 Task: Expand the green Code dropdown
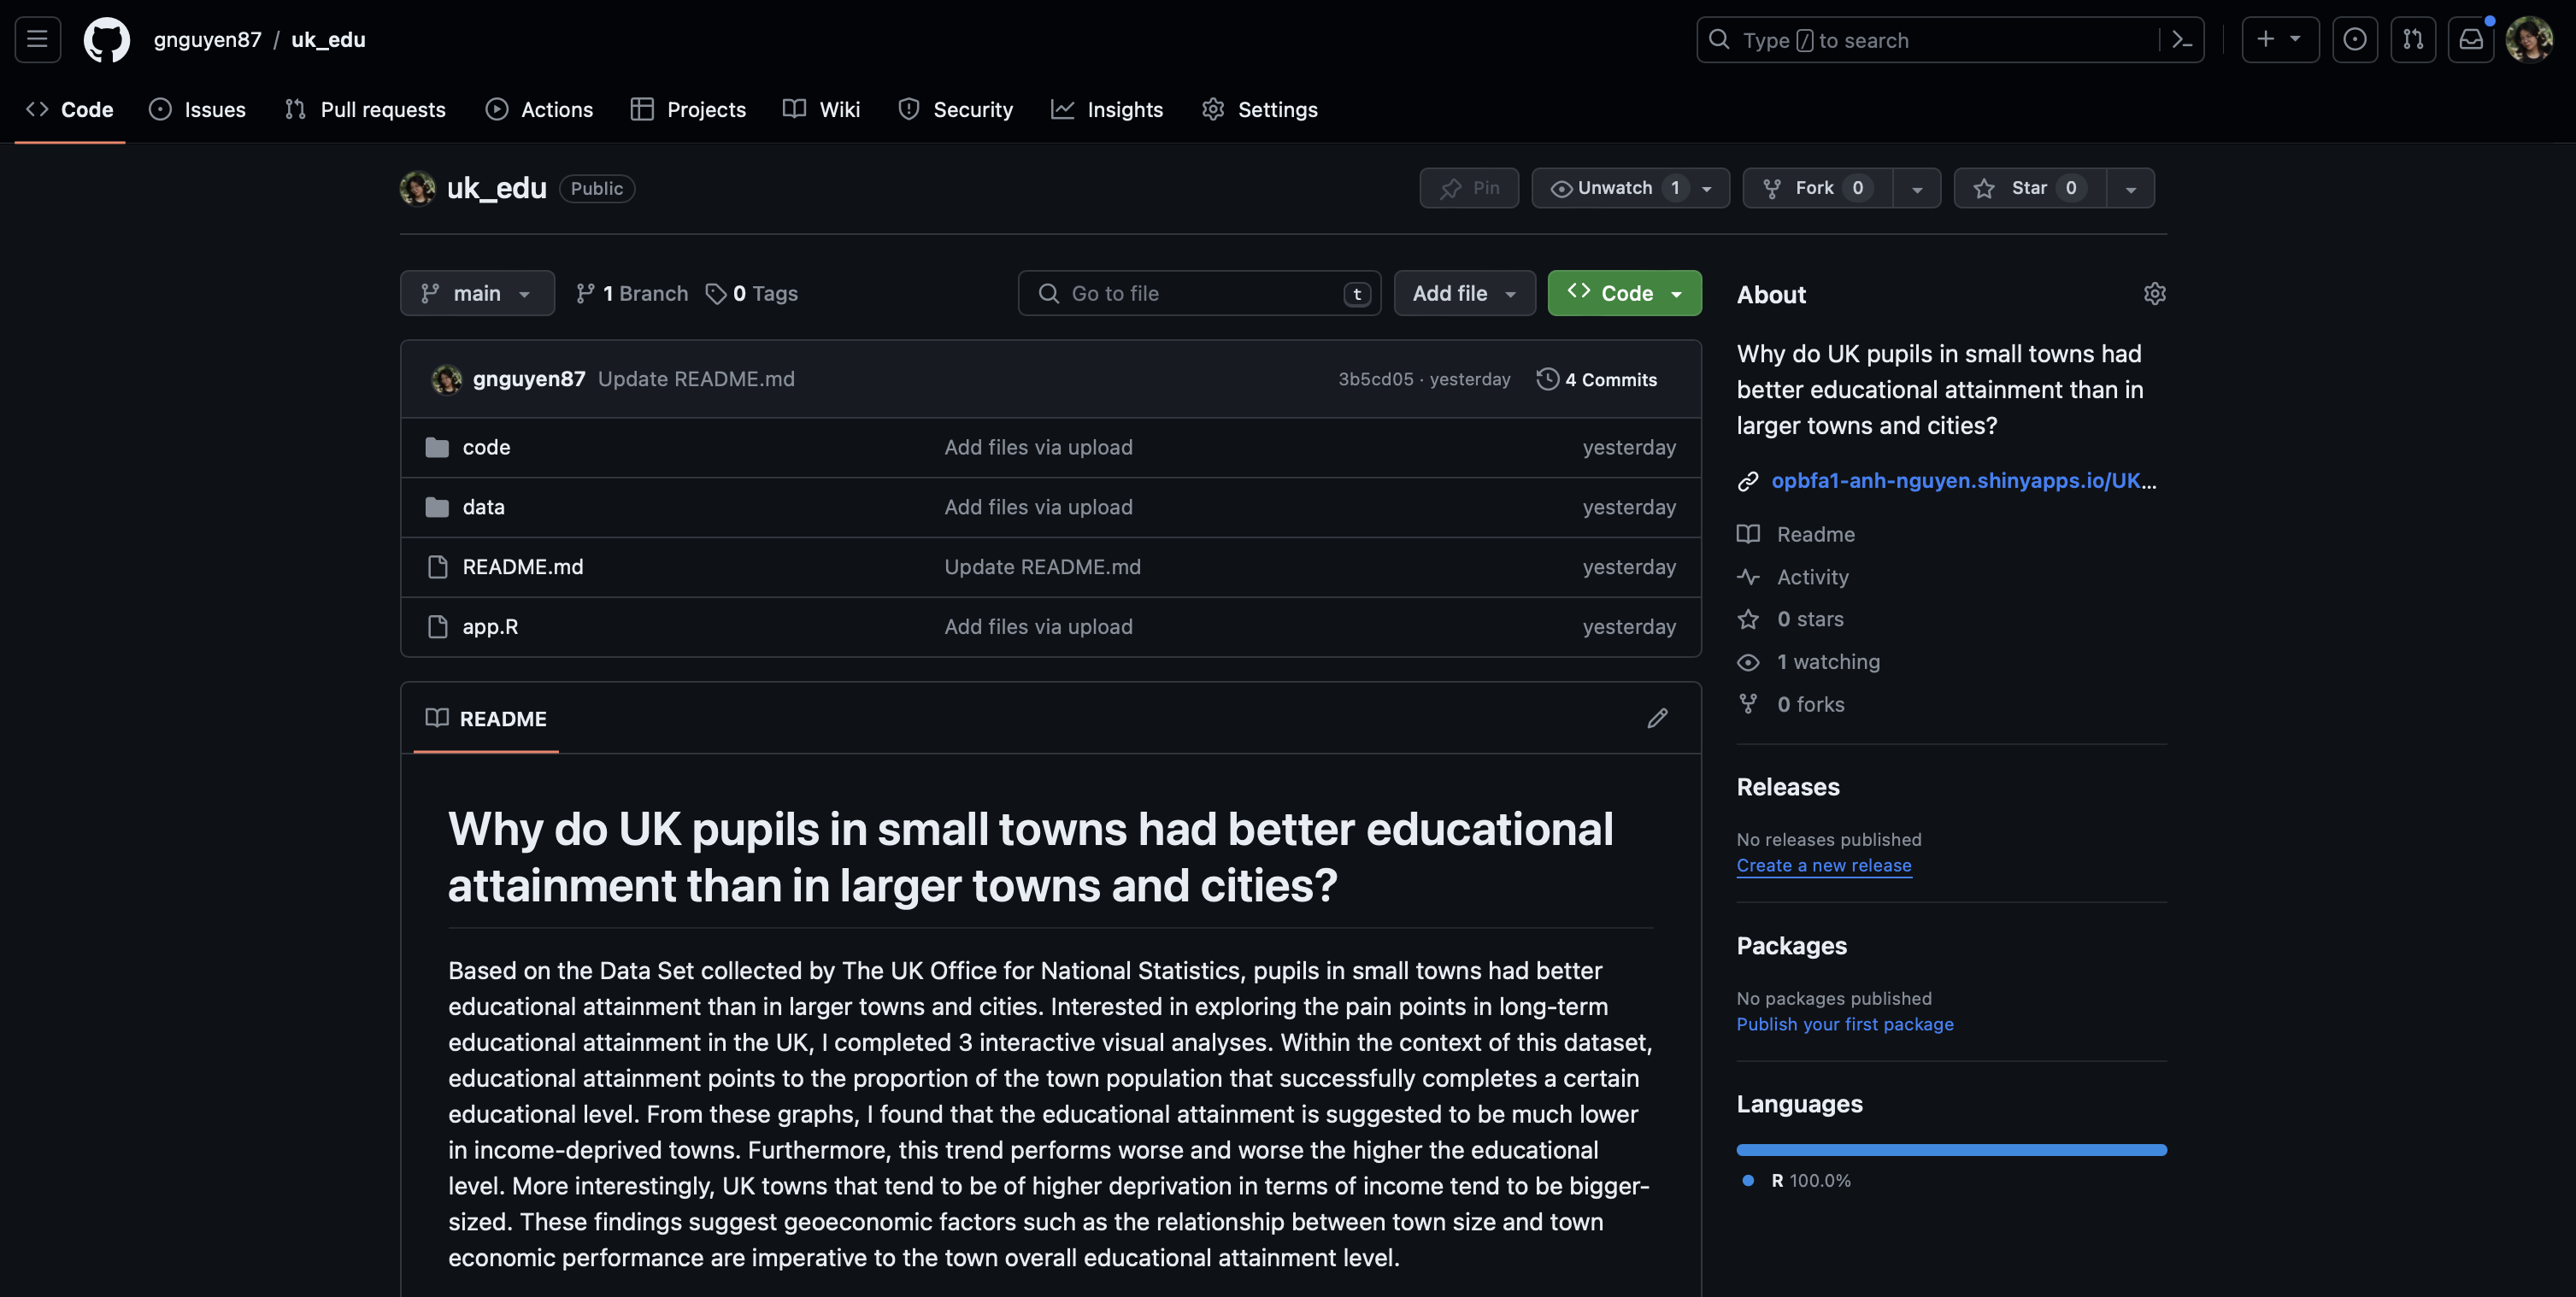click(x=1624, y=294)
